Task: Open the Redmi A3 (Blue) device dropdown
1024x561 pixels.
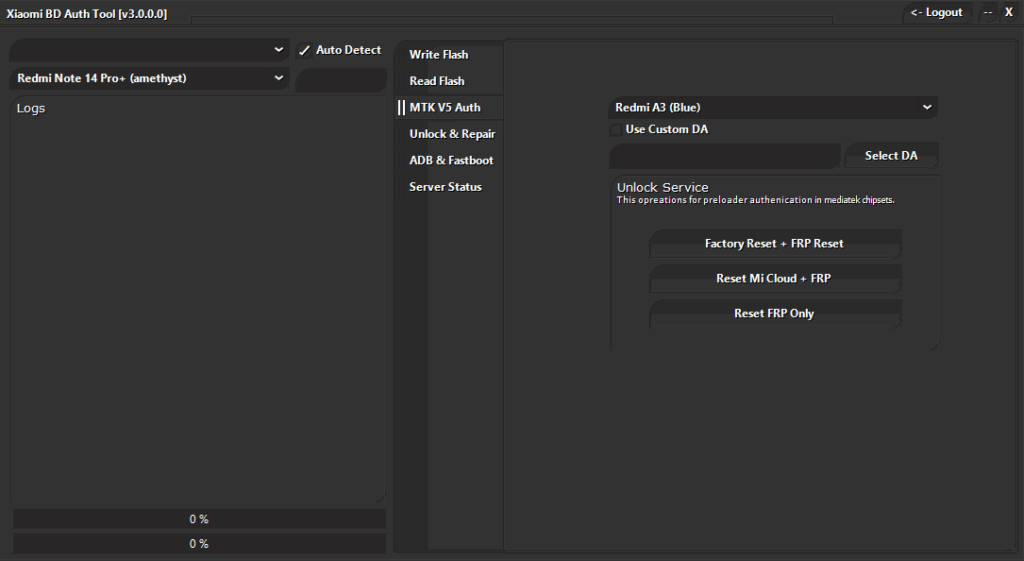Action: [772, 107]
